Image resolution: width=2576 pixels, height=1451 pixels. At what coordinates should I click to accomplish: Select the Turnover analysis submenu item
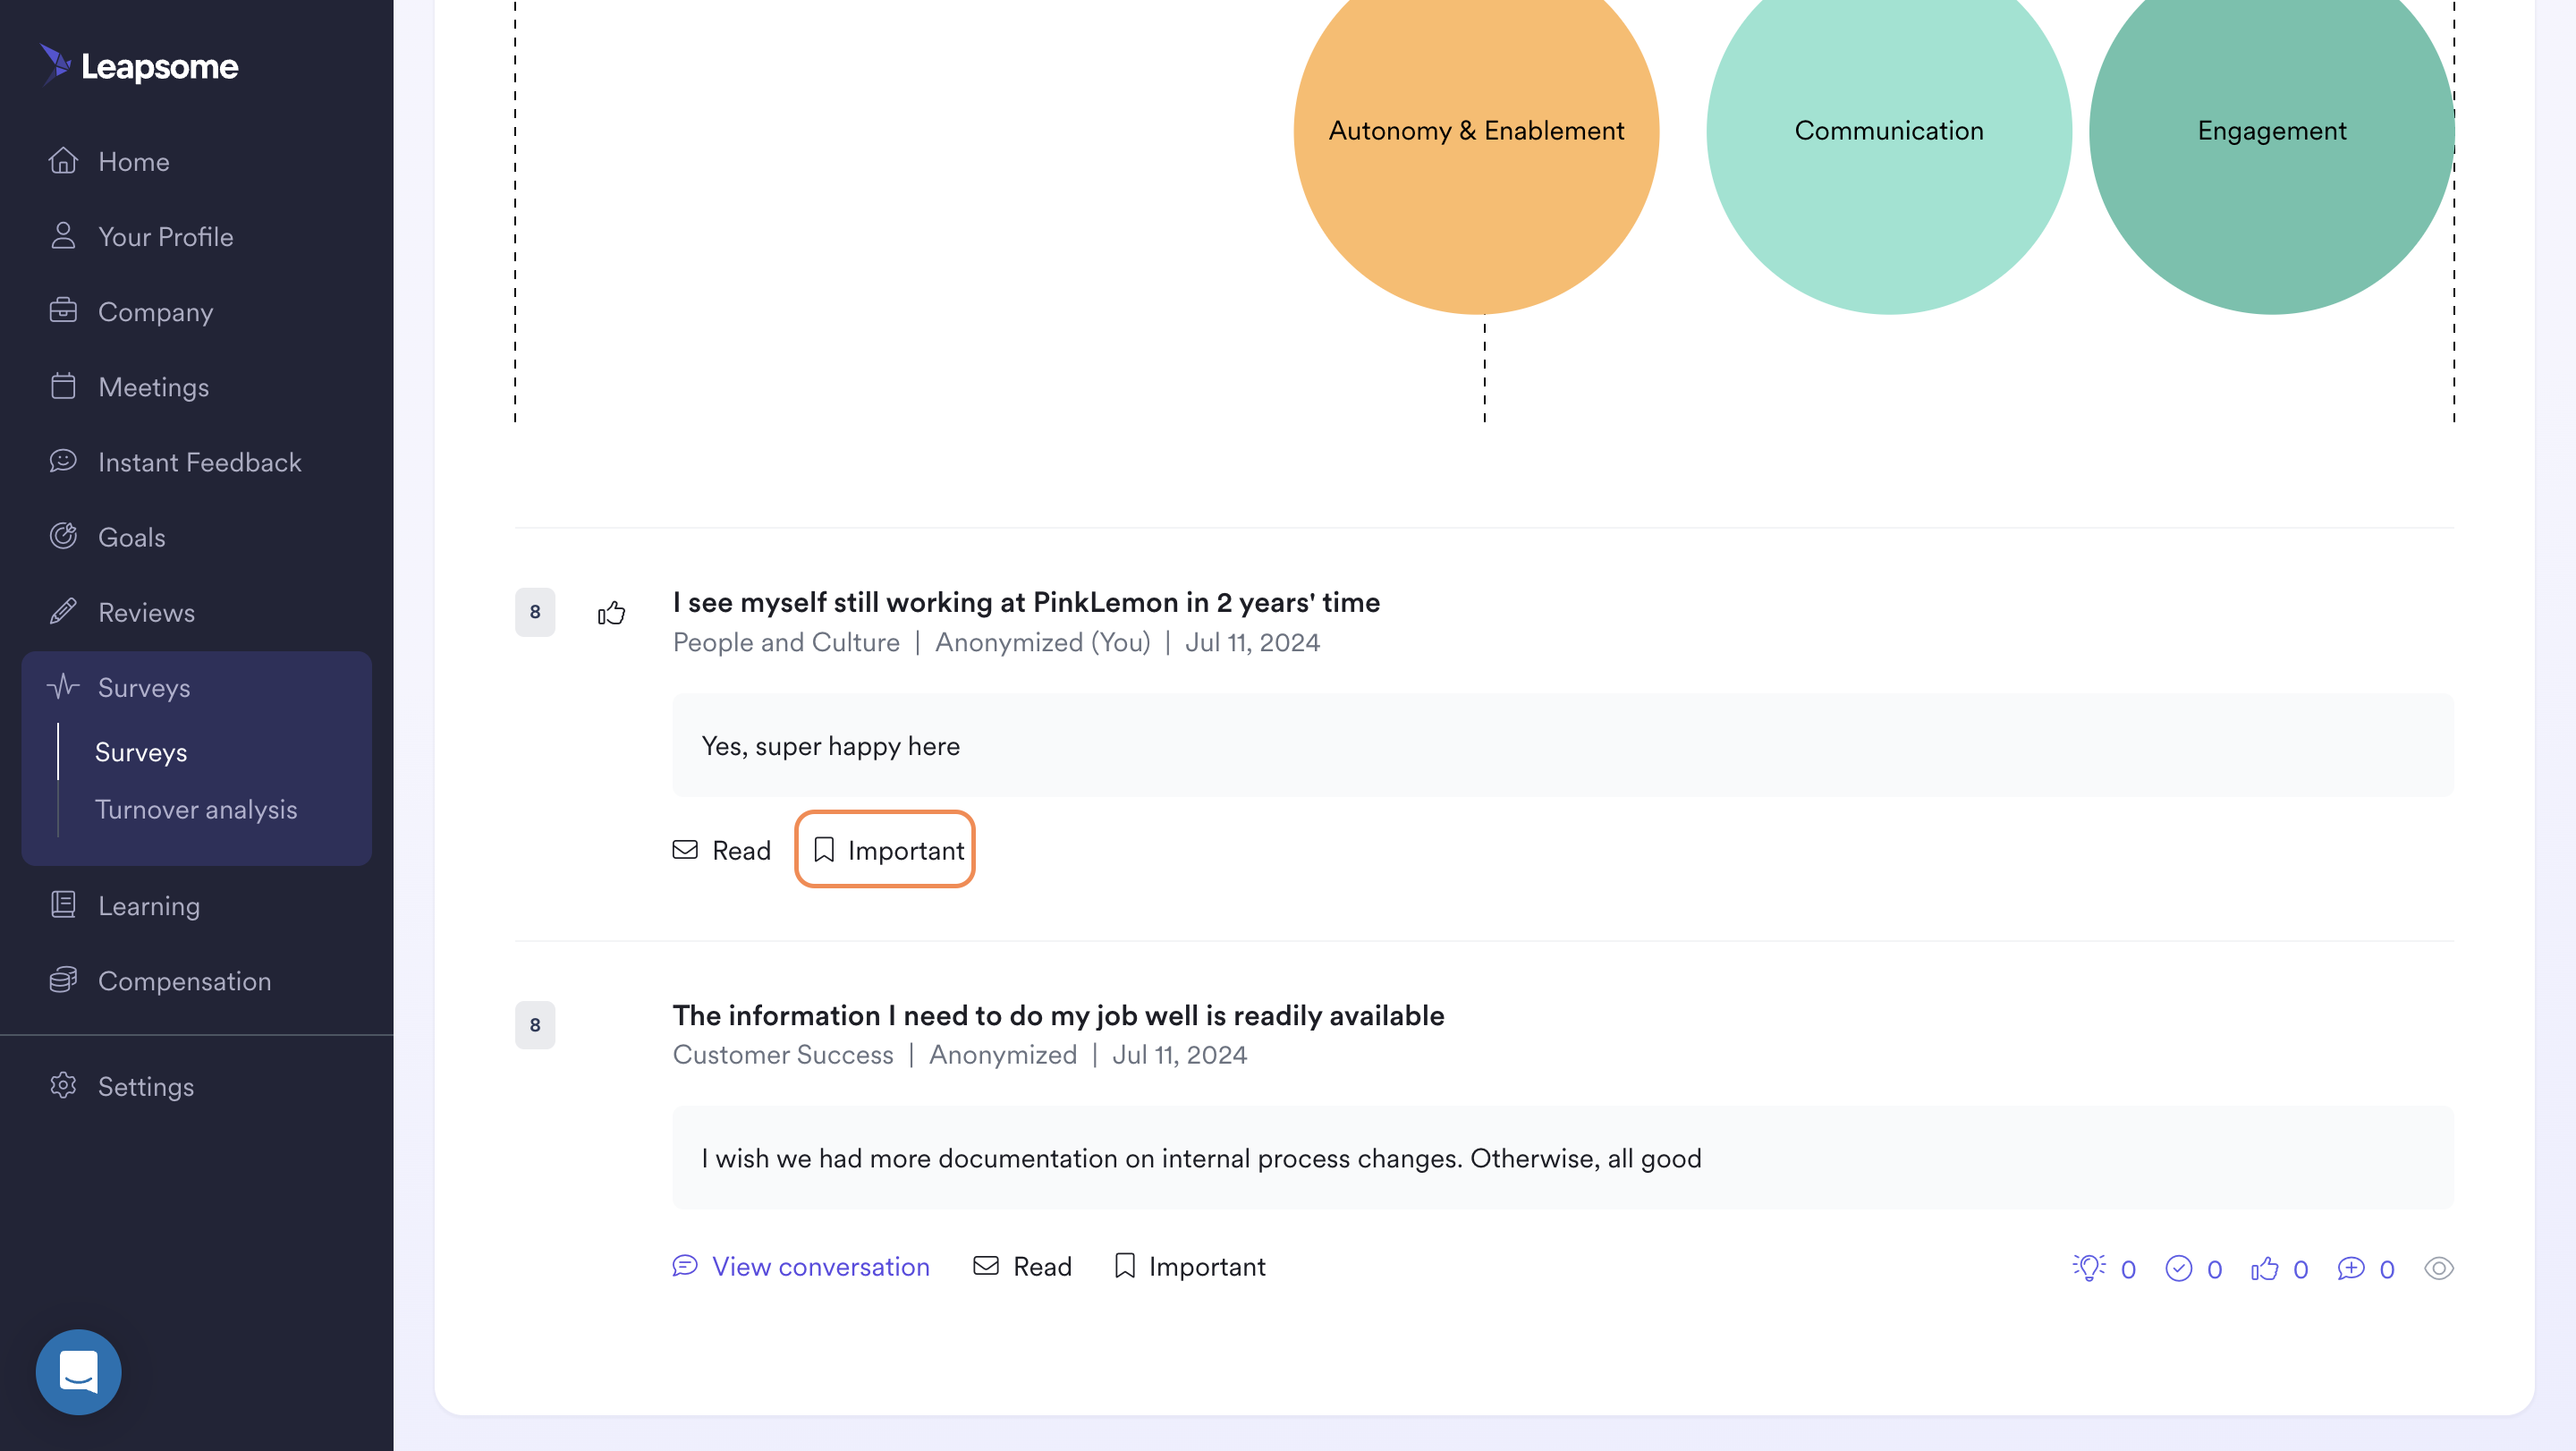[196, 809]
